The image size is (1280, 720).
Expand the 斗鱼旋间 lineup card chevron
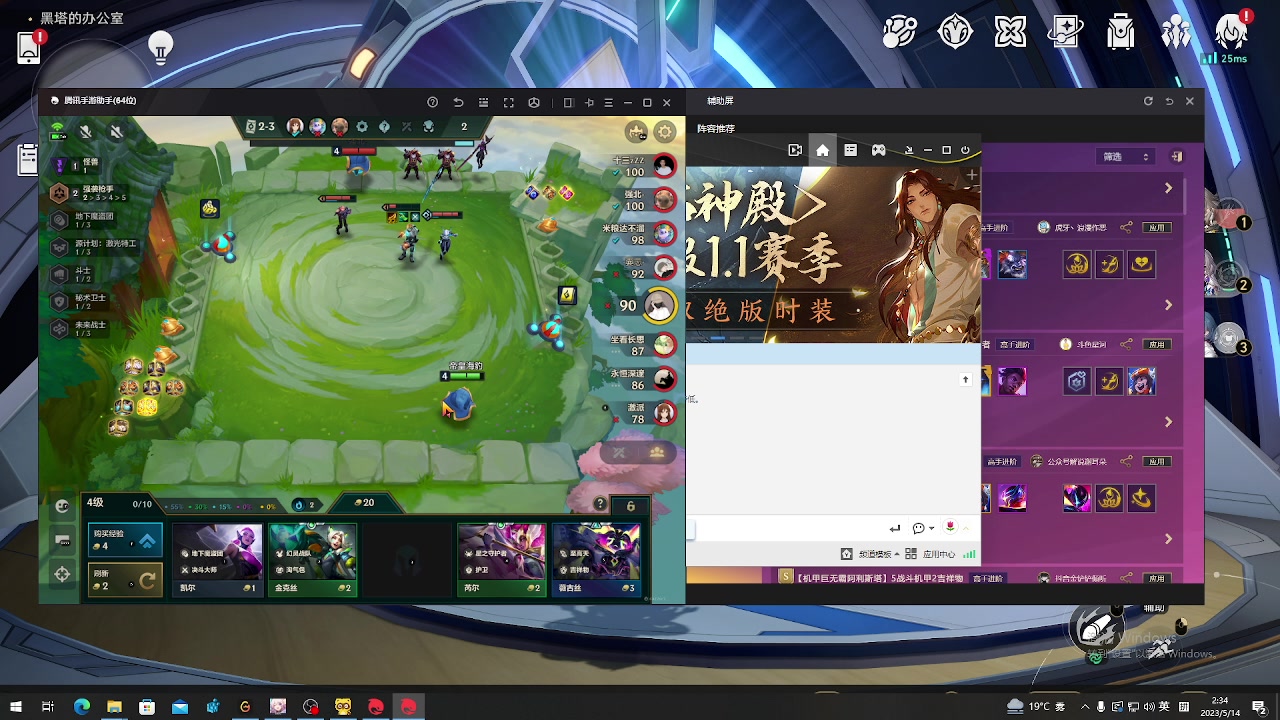[x=1168, y=422]
